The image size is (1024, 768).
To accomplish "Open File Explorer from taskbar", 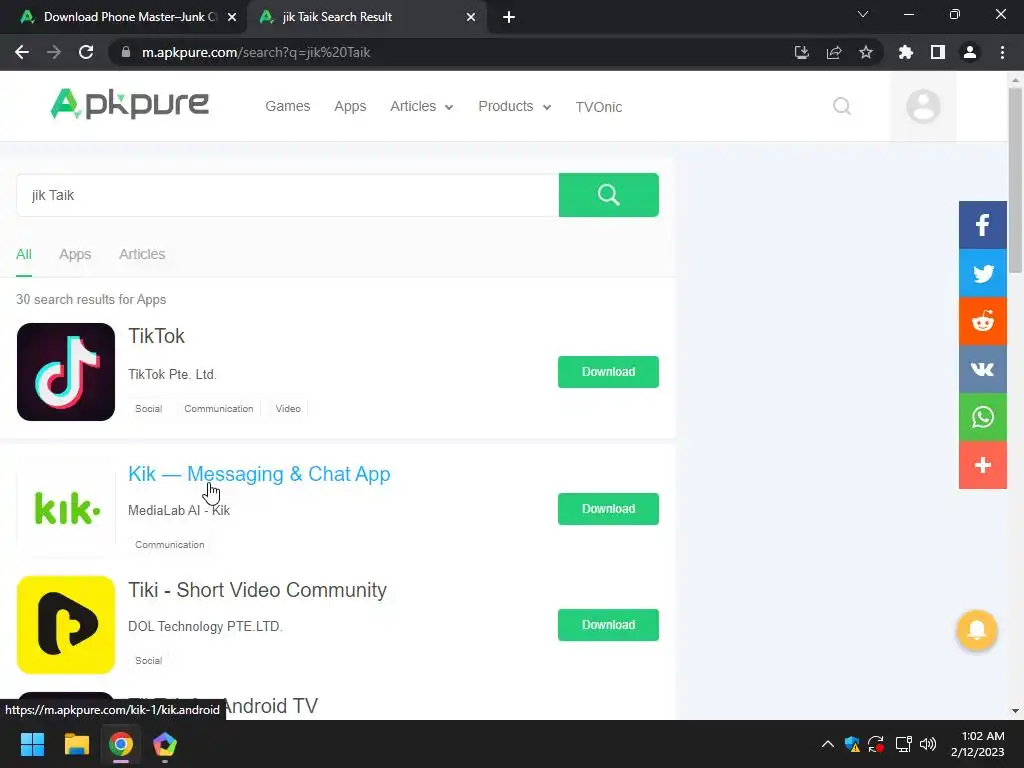I will 76,744.
